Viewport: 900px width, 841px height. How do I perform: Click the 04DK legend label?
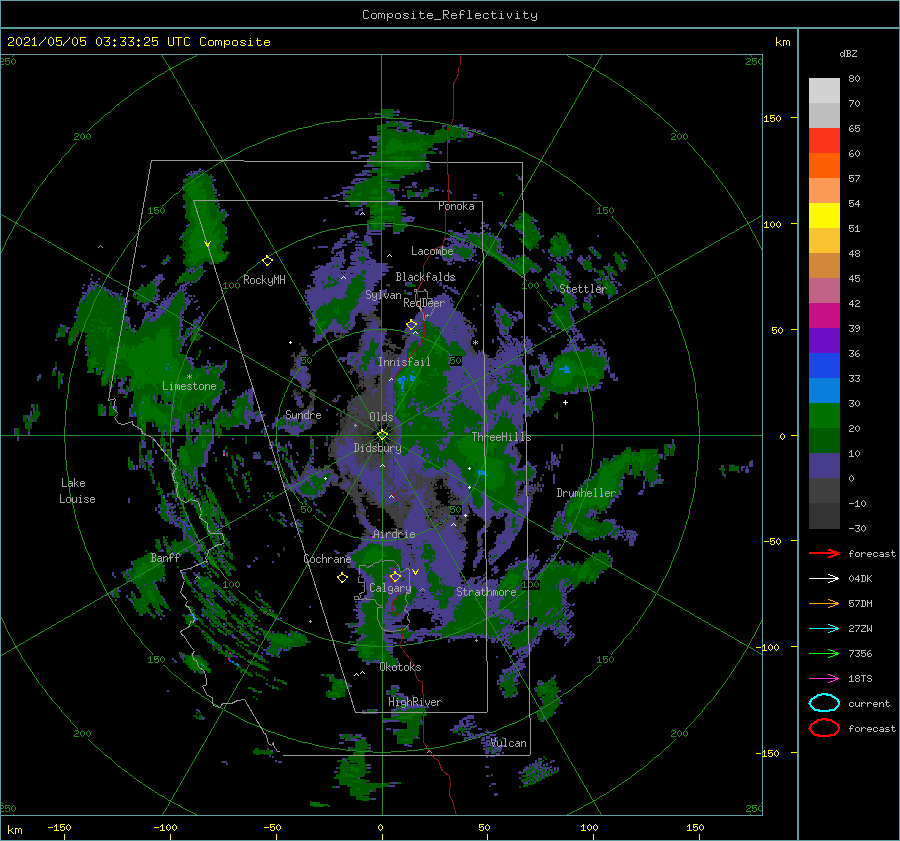860,579
